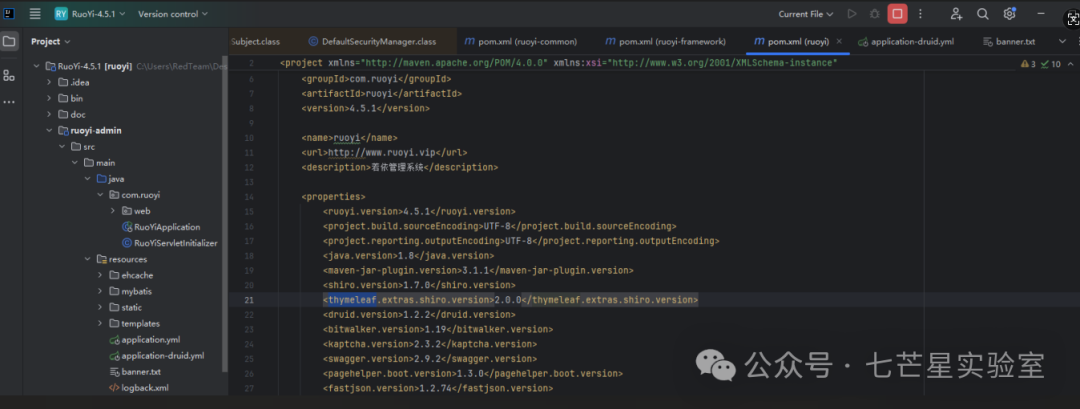This screenshot has height=409, width=1080.
Task: Click the Run button
Action: point(852,14)
